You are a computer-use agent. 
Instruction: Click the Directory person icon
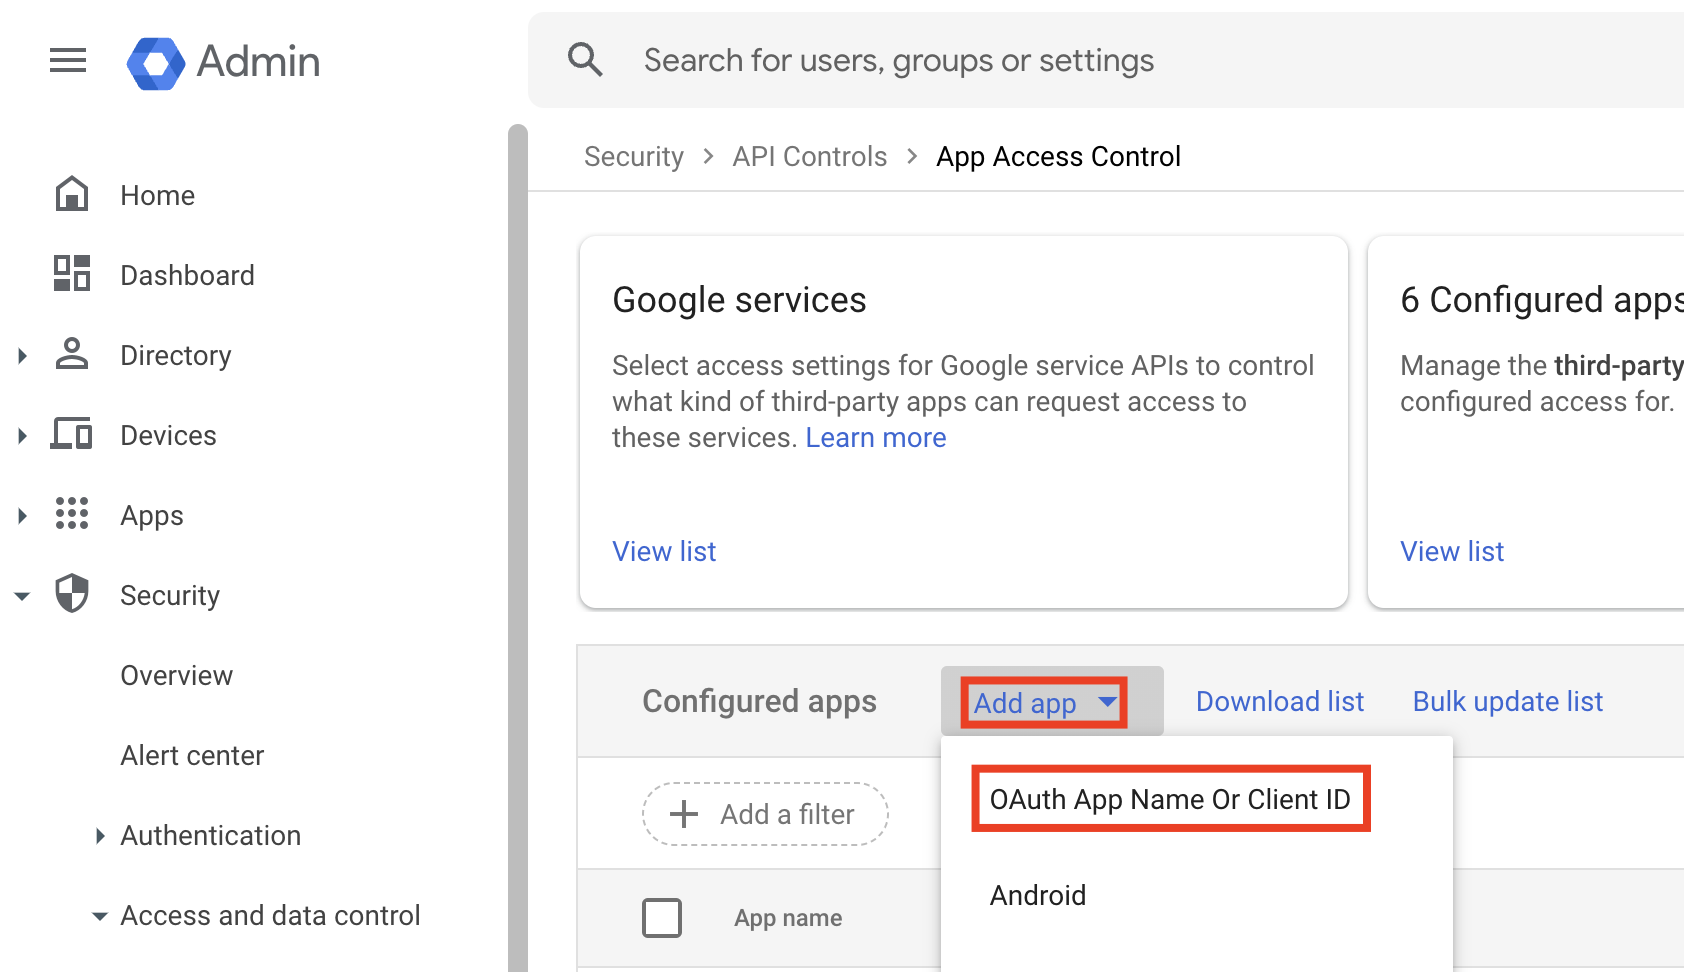pos(72,354)
